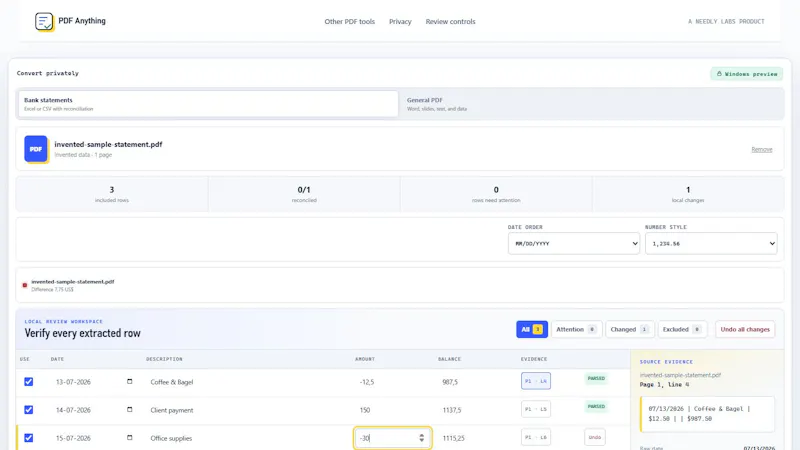
Task: Click Balance column header
Action: click(449, 359)
